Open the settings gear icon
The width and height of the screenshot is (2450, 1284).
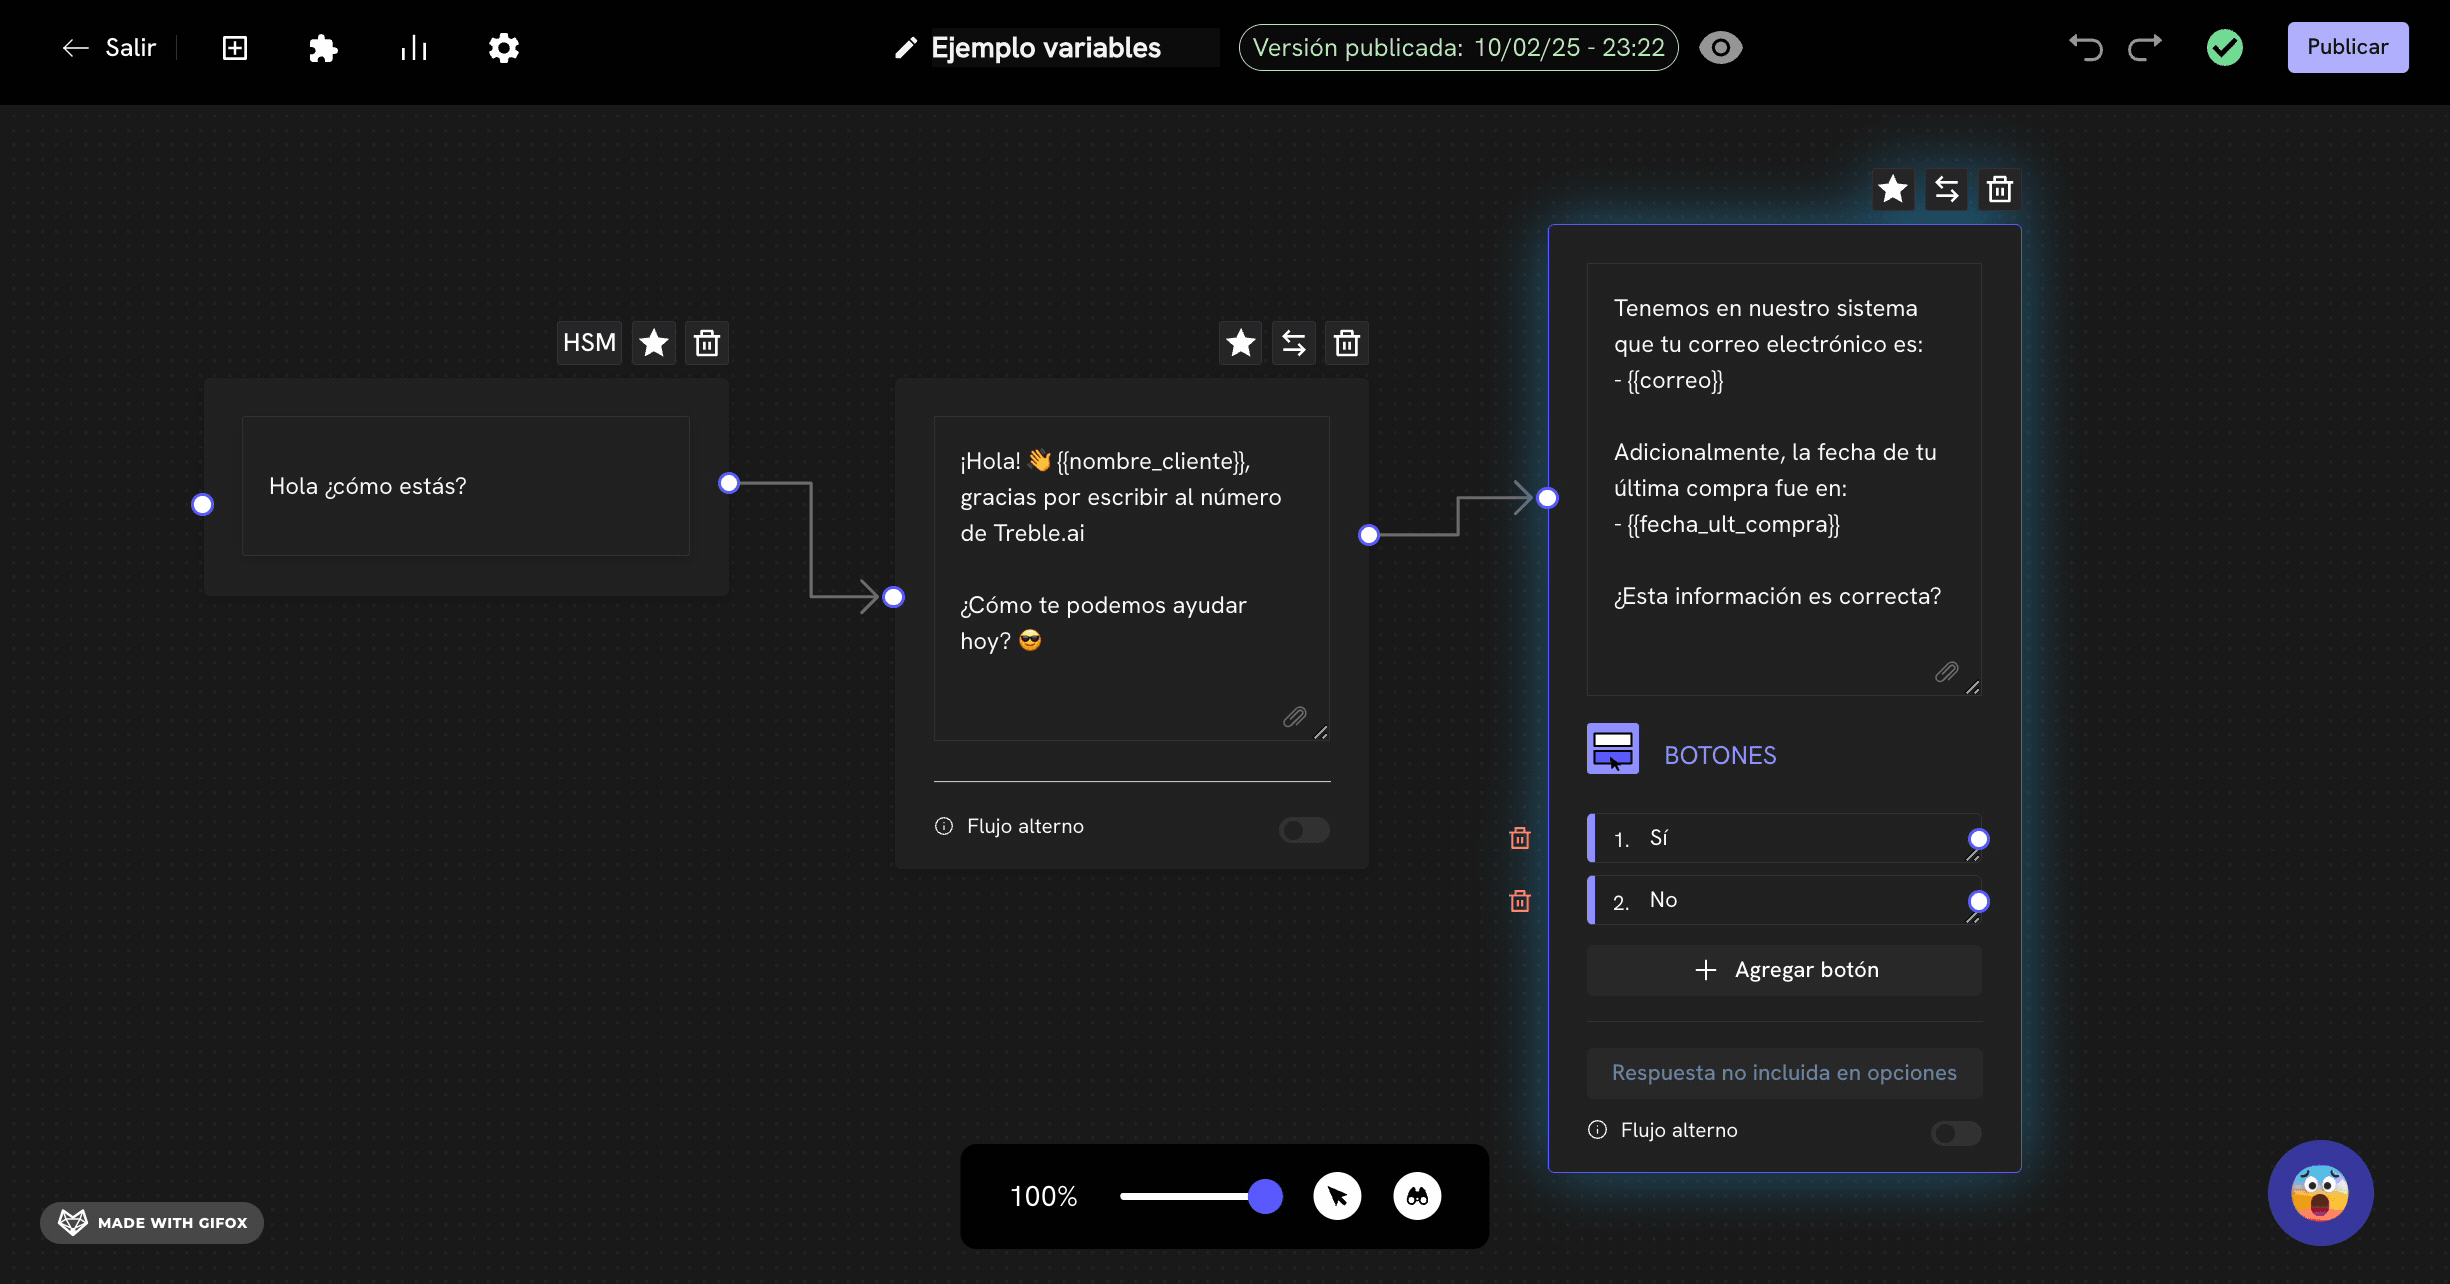click(503, 48)
